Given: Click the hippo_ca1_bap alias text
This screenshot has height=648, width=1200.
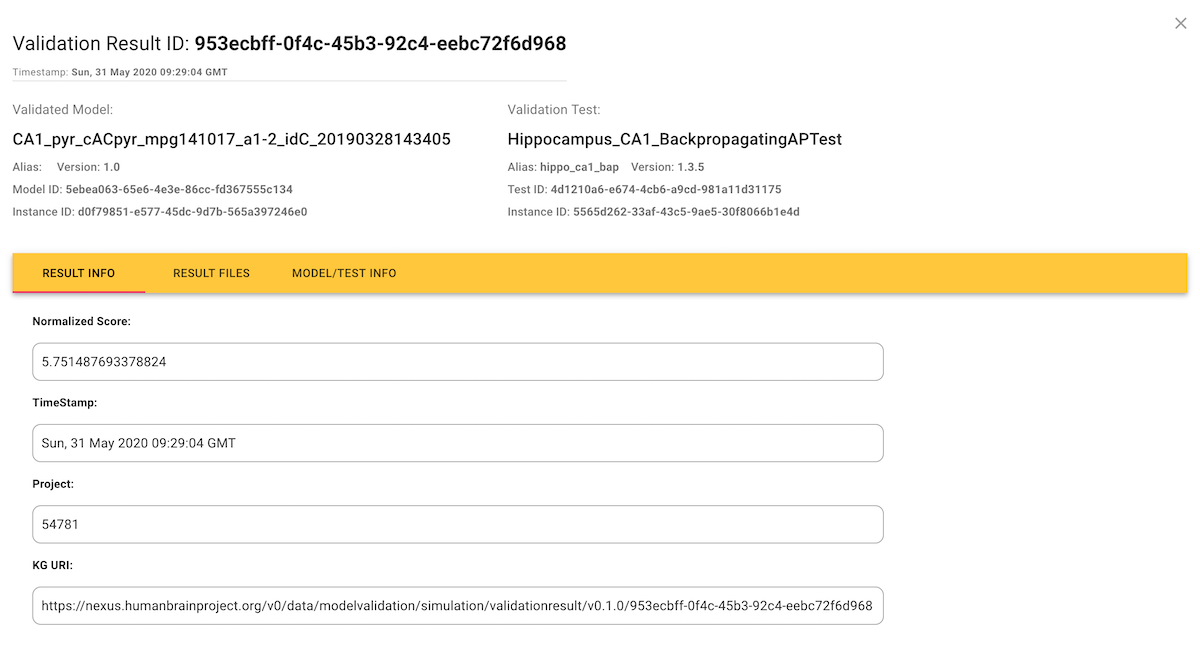Looking at the screenshot, I should click(x=579, y=167).
